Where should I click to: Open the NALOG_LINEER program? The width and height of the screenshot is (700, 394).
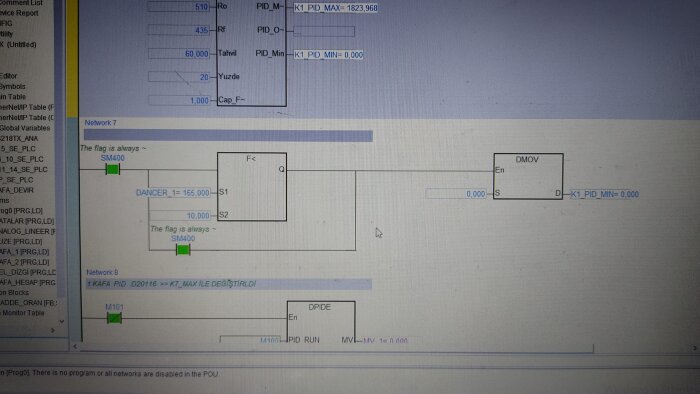(x=28, y=231)
